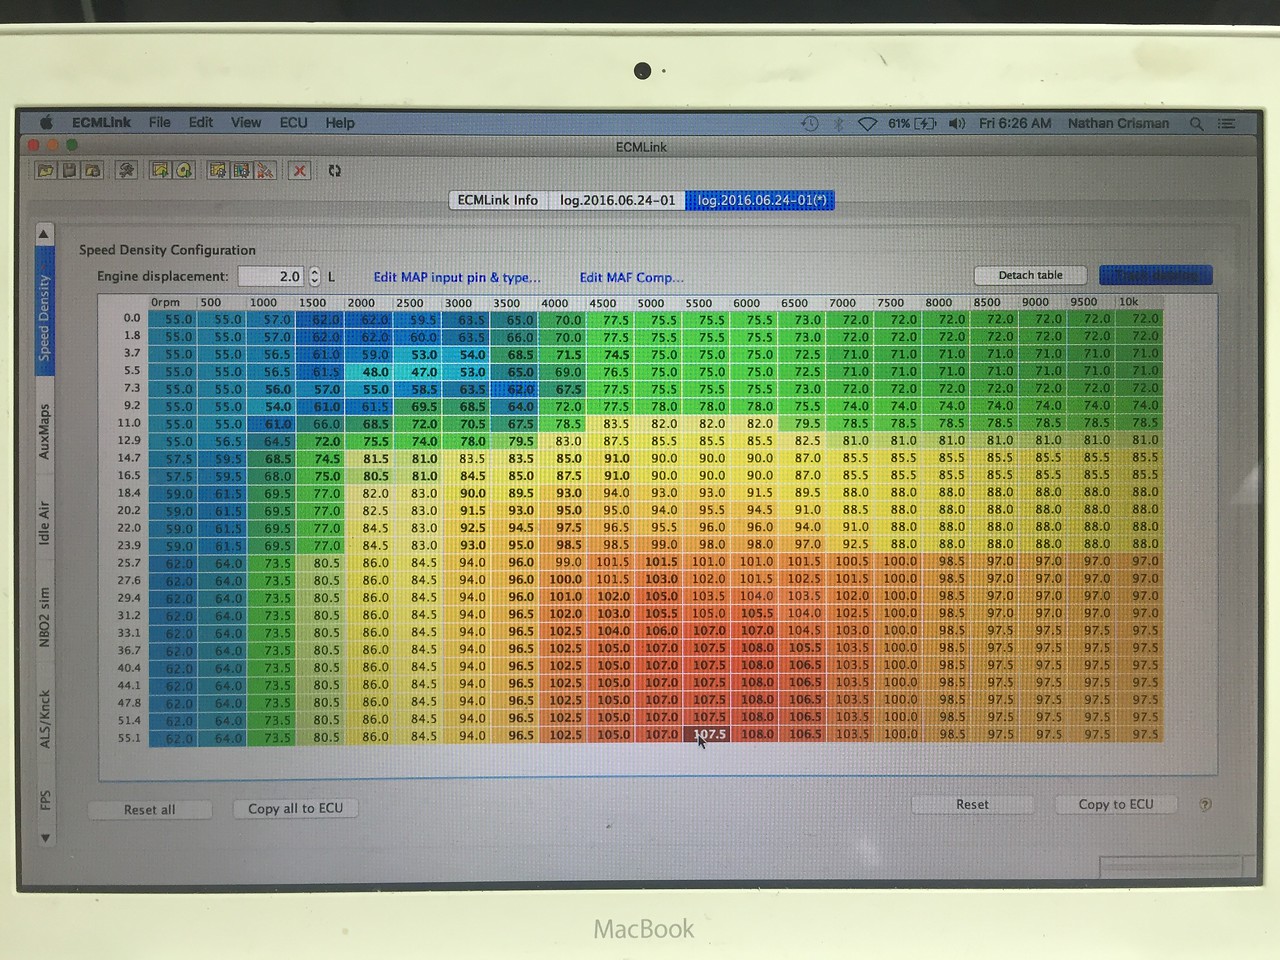Click the Reset button
Screen dimensions: 1280x960
pos(972,804)
